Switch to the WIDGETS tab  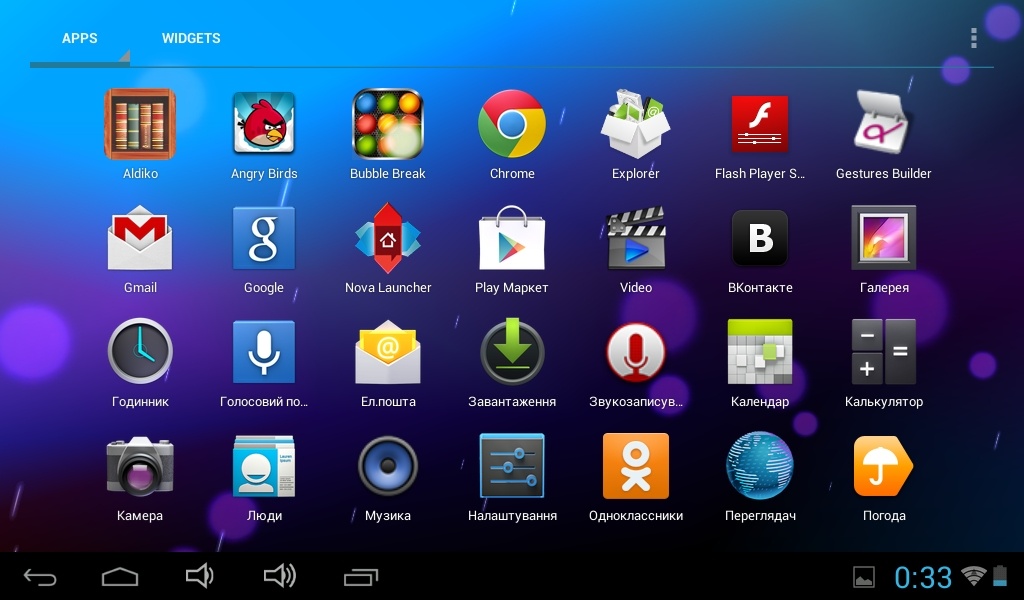pos(191,38)
